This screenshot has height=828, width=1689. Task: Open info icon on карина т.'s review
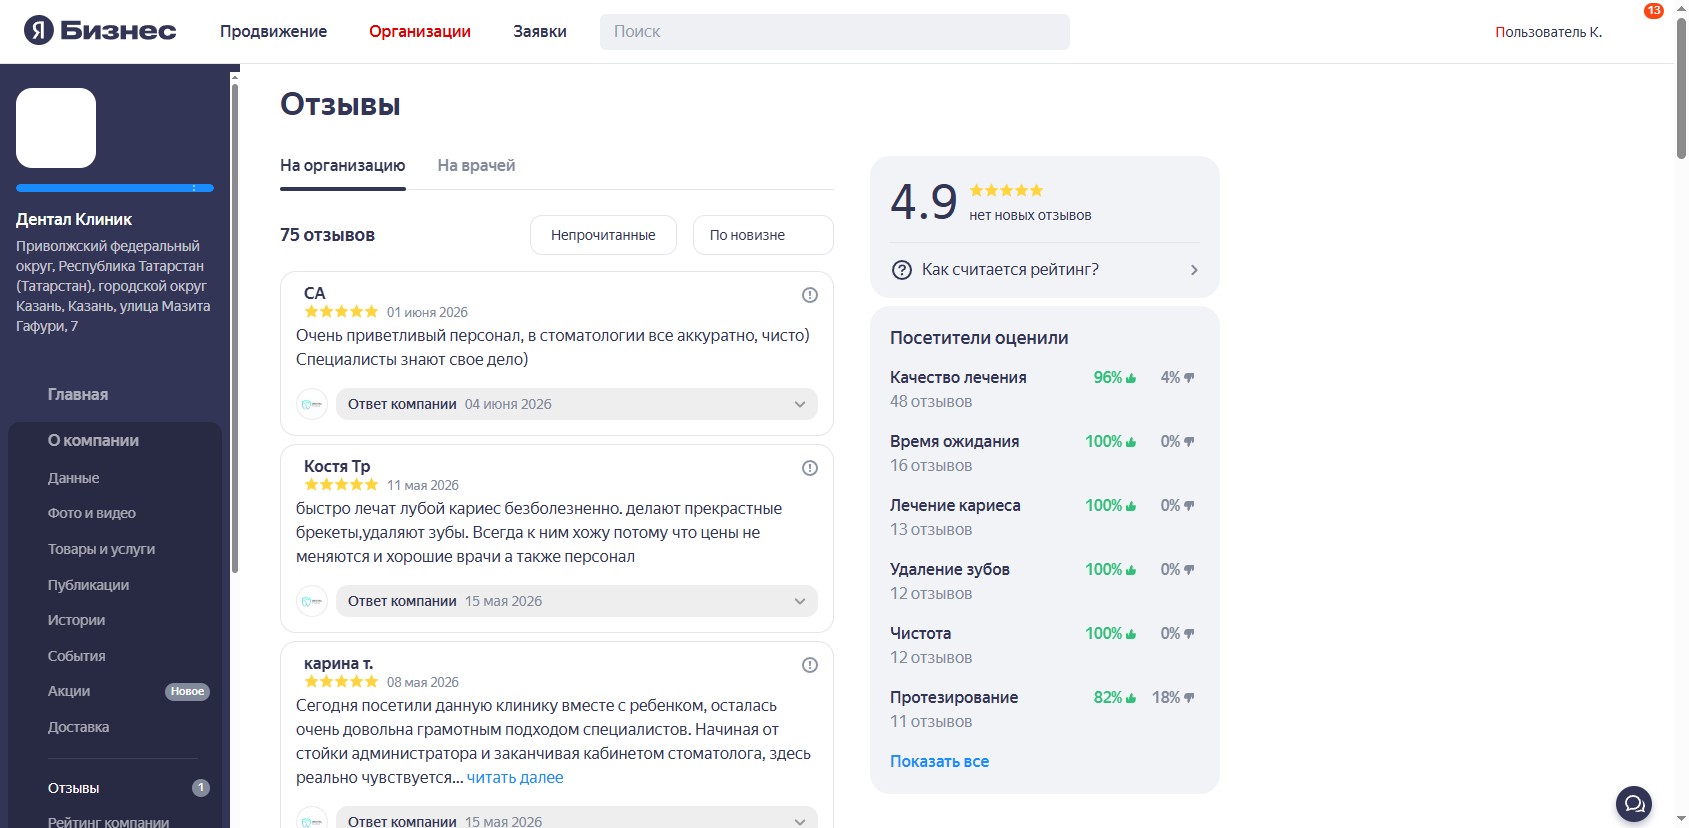point(810,665)
